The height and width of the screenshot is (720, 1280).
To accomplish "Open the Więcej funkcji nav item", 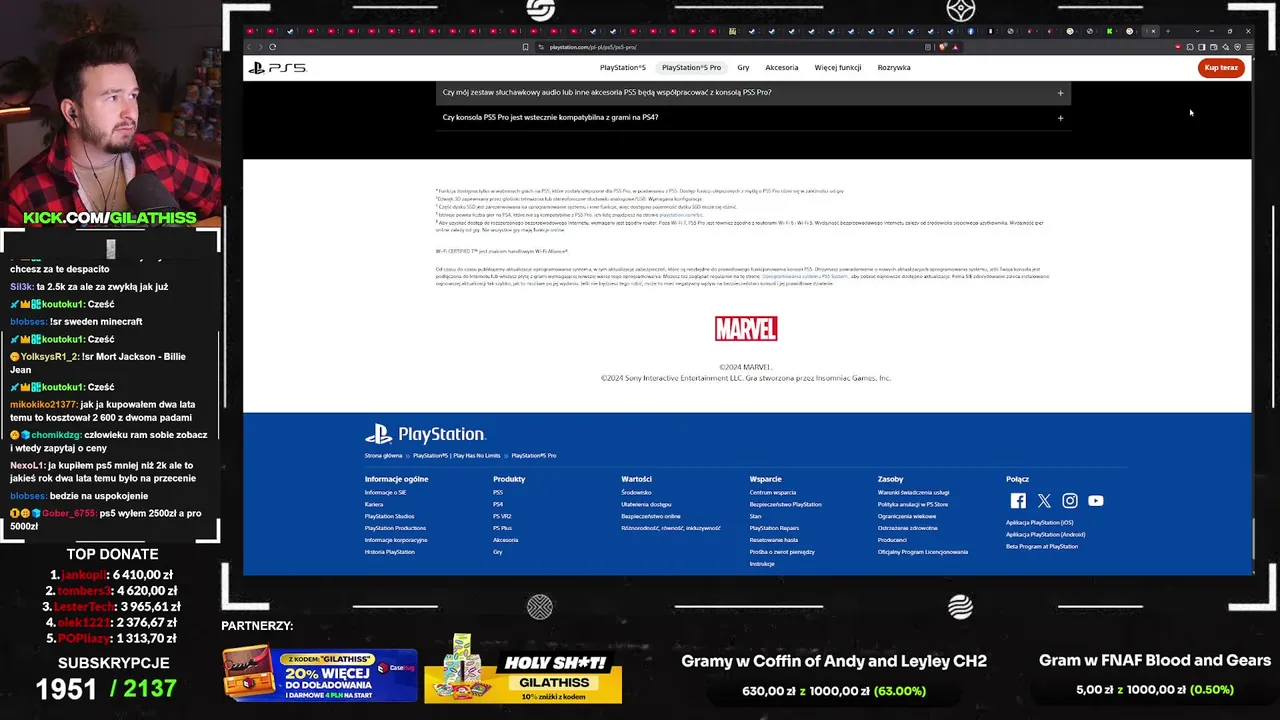I will [x=838, y=68].
